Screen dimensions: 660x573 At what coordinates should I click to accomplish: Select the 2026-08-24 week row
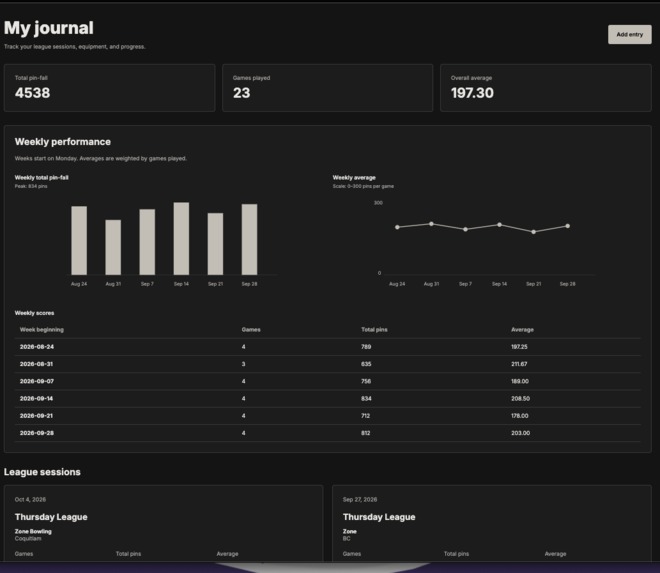click(x=327, y=347)
